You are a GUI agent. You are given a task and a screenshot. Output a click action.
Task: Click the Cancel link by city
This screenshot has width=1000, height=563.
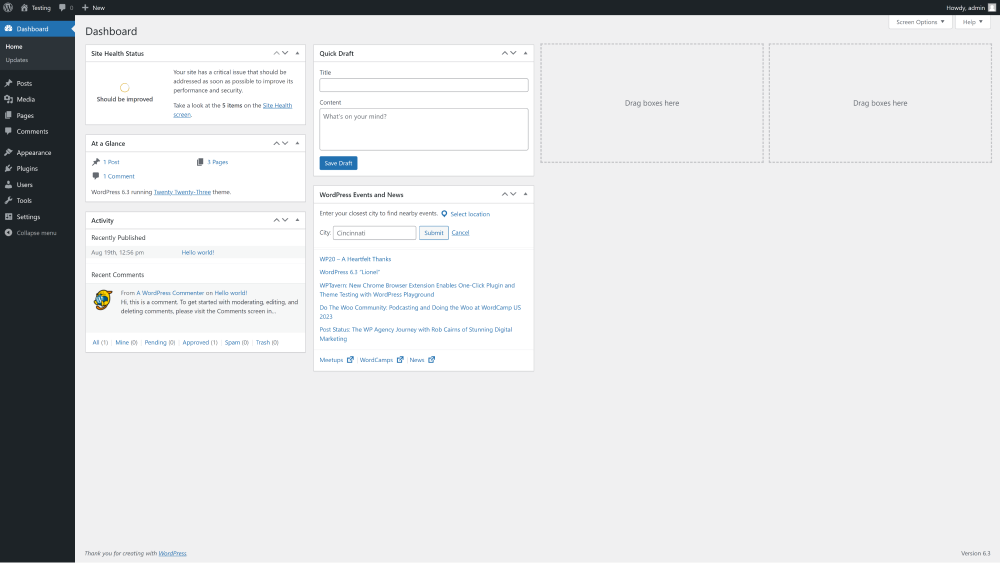460,233
